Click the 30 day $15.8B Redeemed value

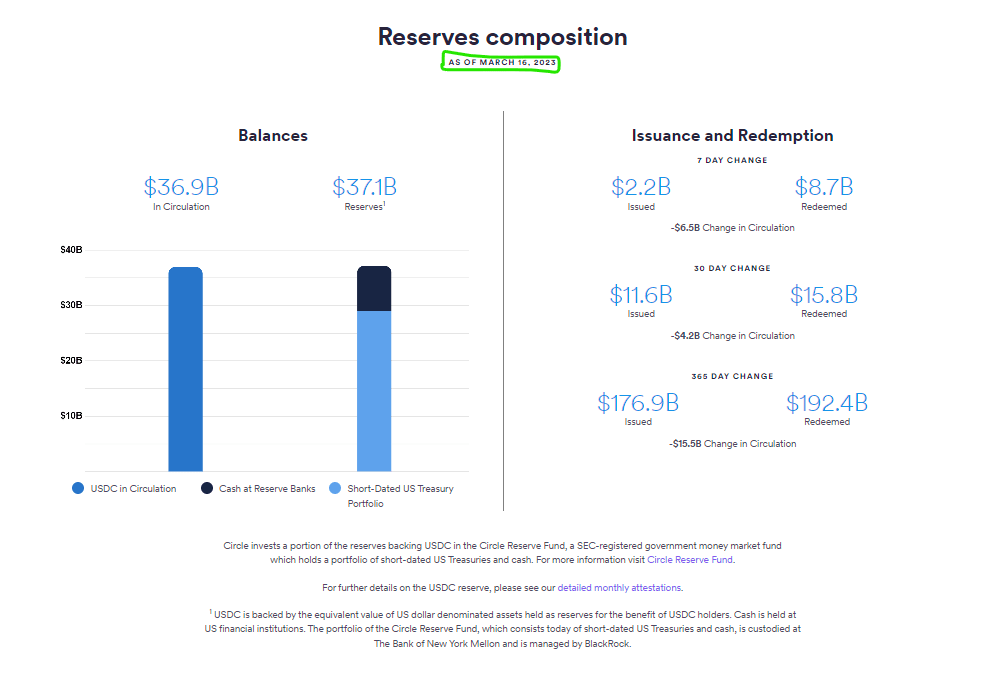(824, 295)
